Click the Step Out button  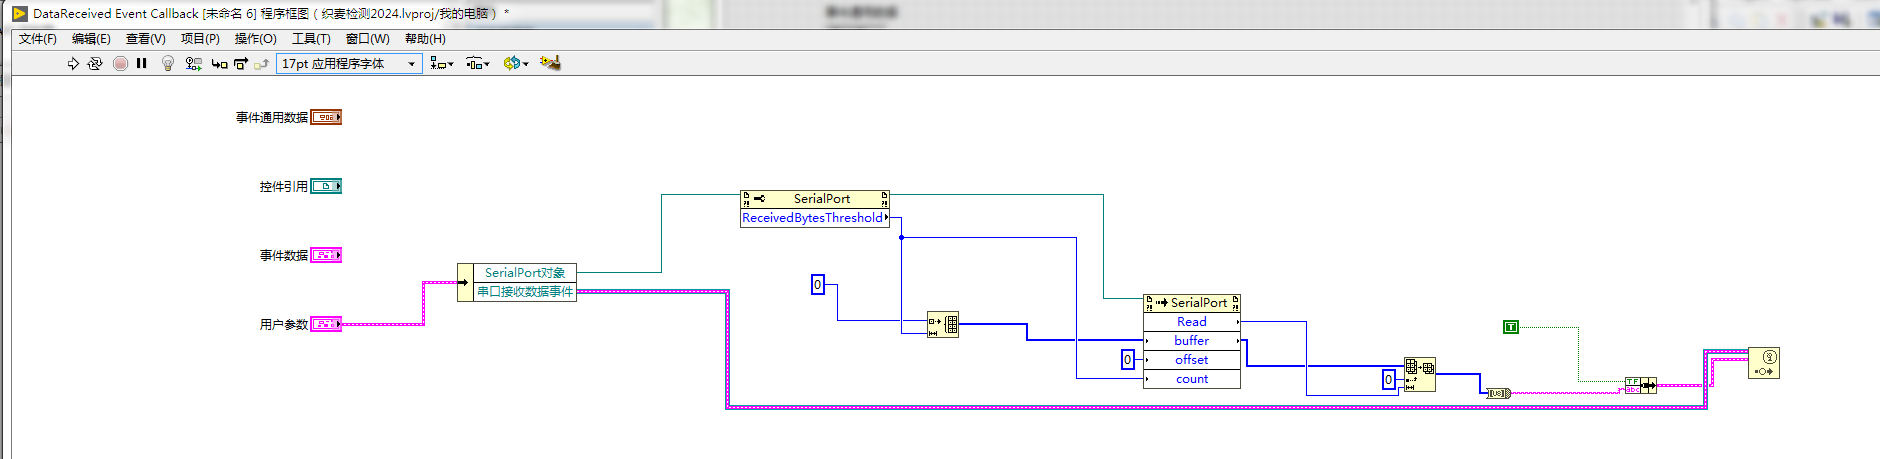point(262,63)
